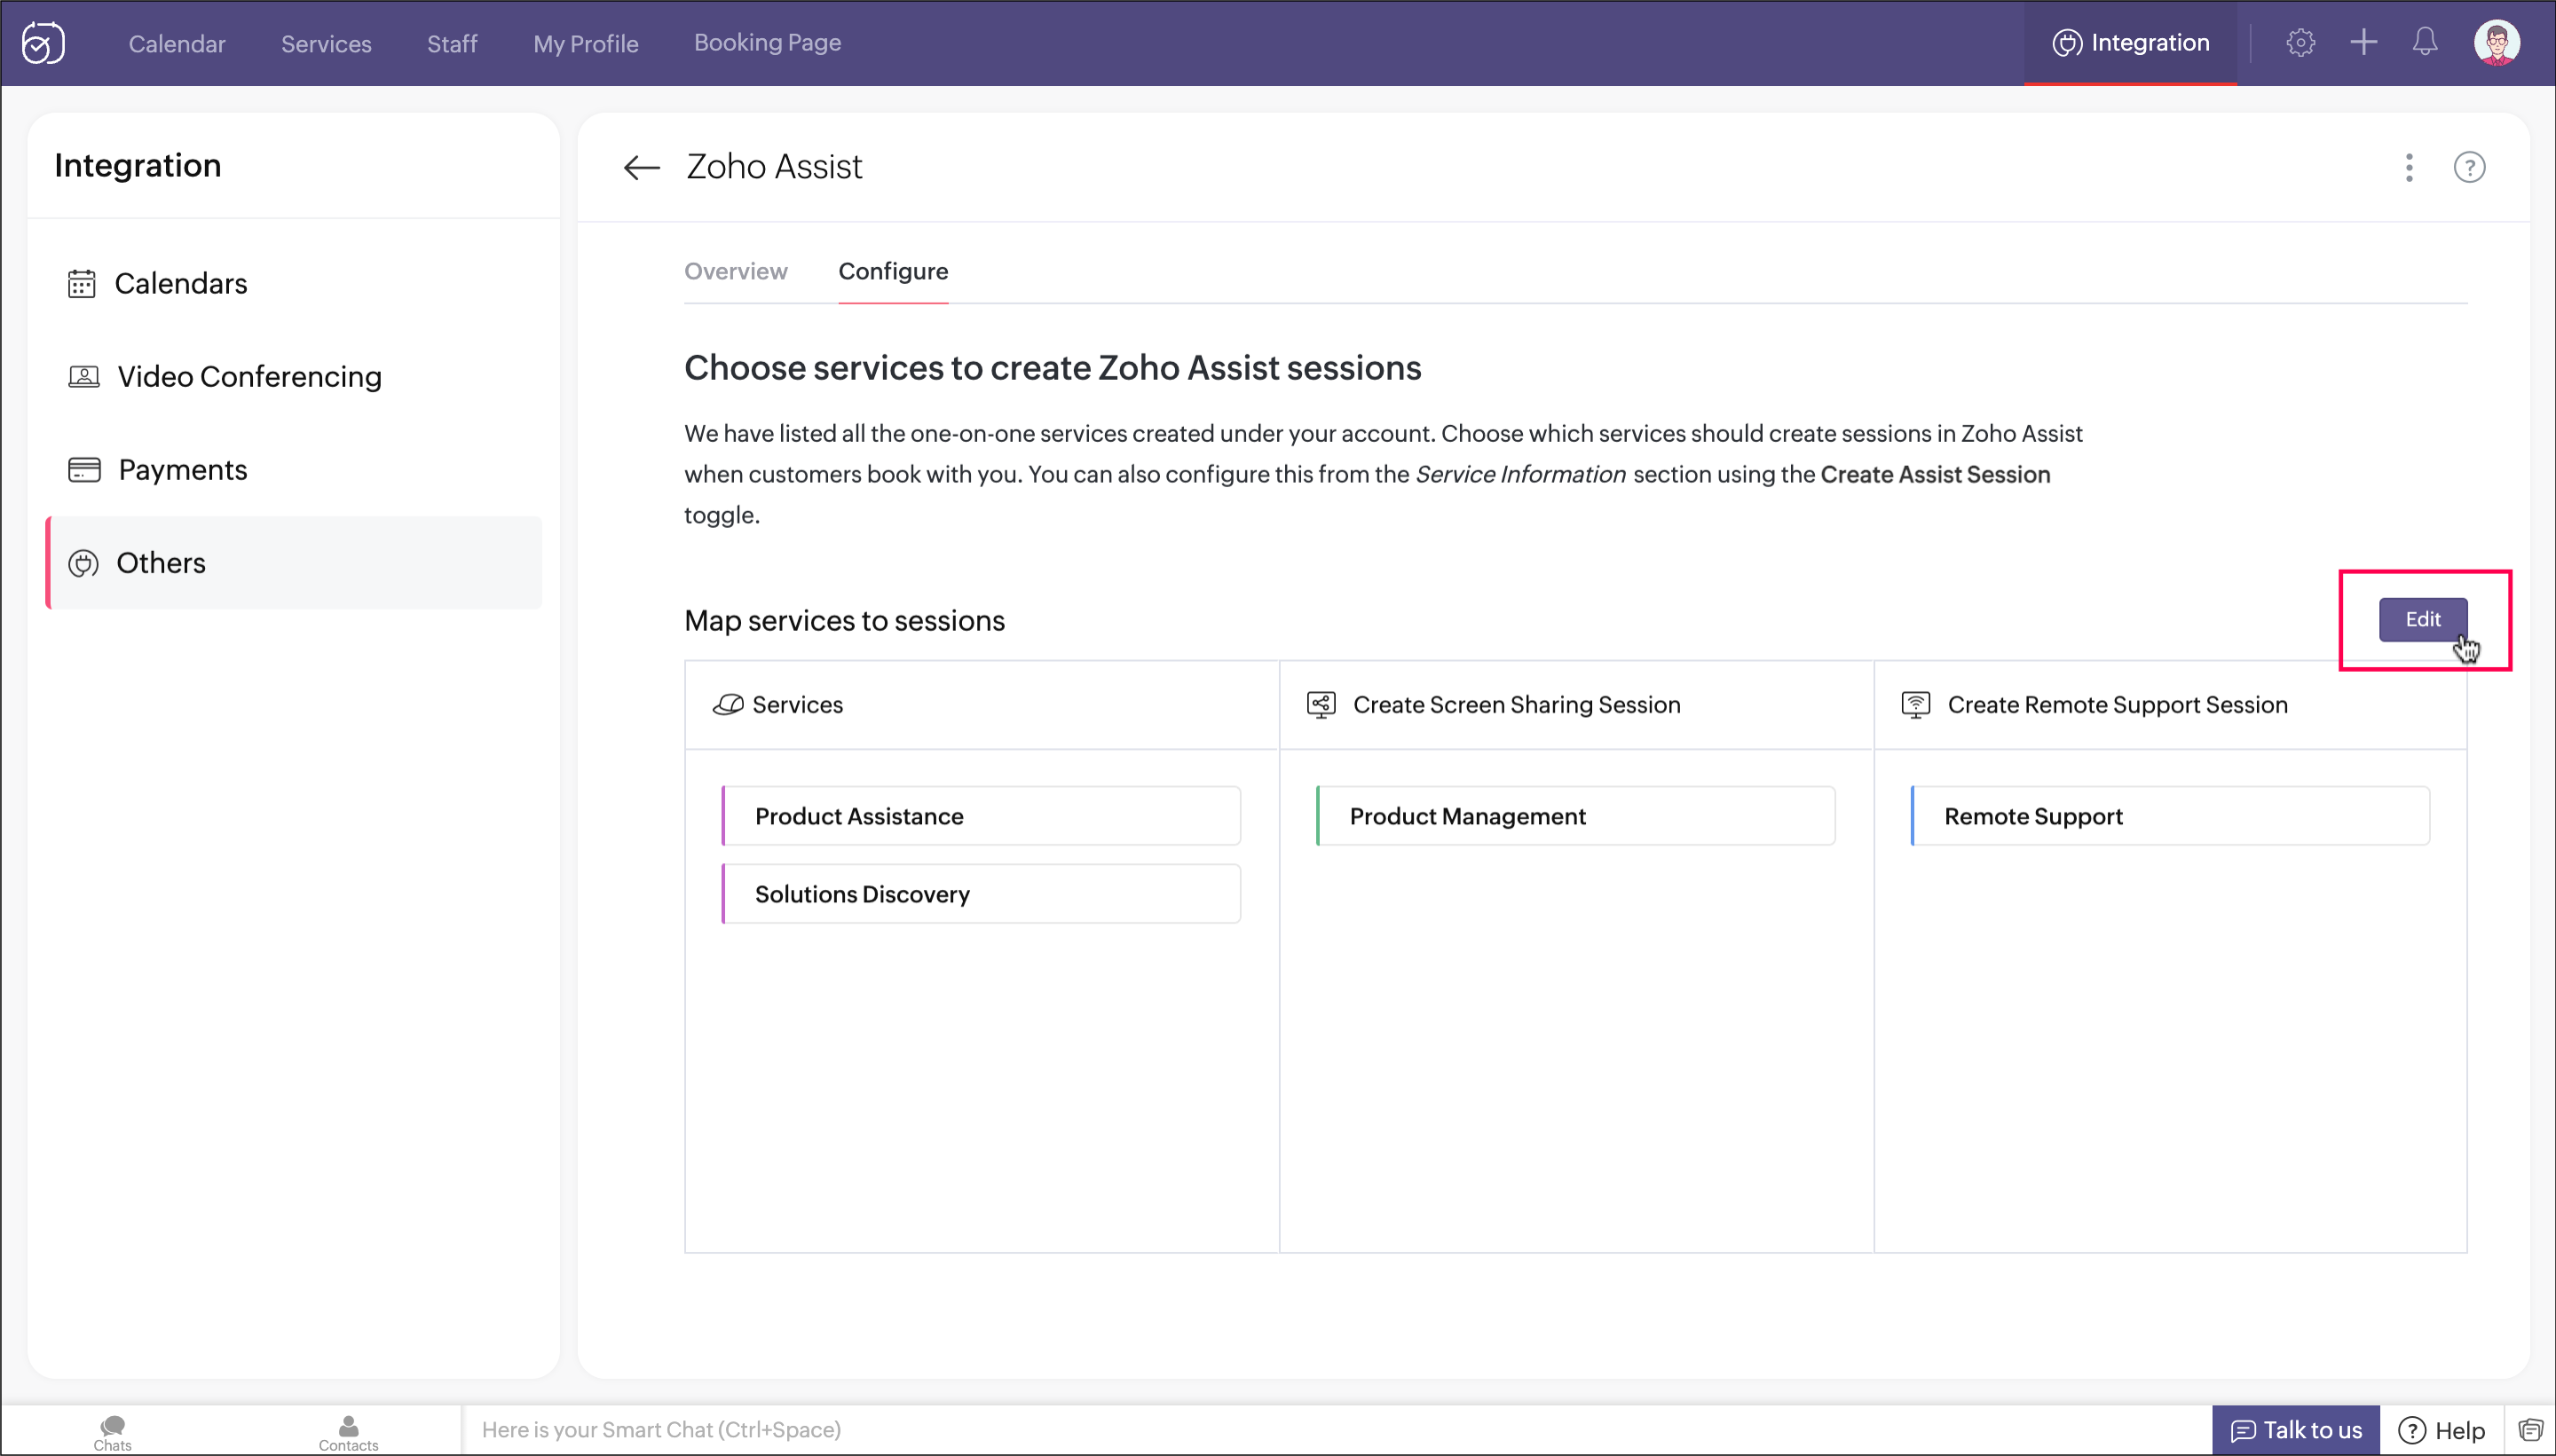
Task: Select Video Conferencing in the sidebar
Action: tap(294, 377)
